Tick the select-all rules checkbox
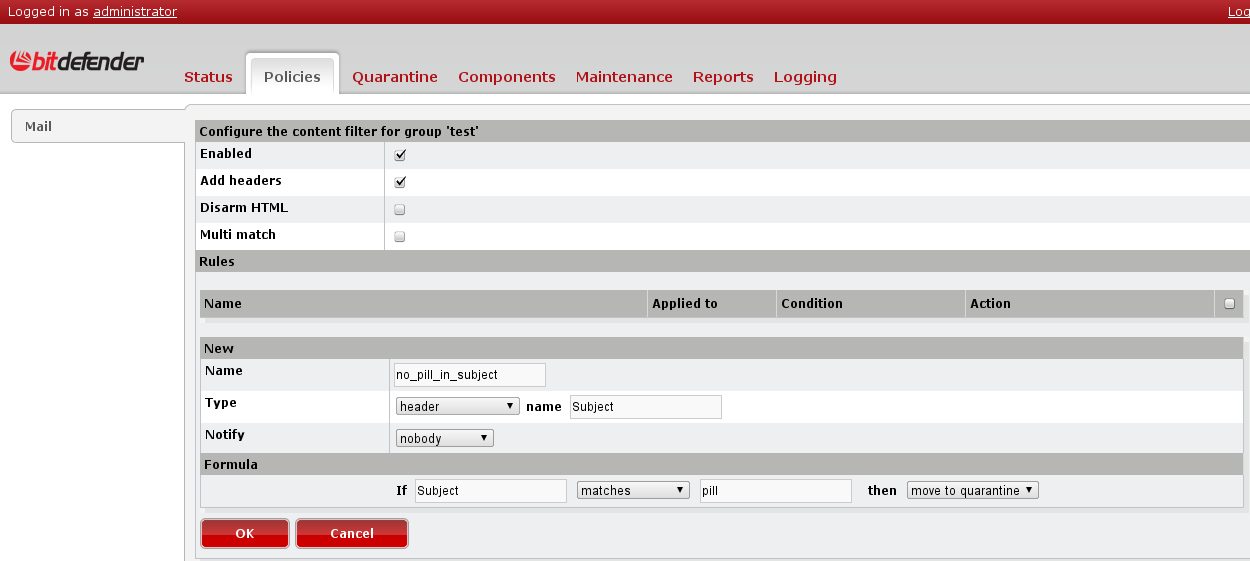 1229,304
